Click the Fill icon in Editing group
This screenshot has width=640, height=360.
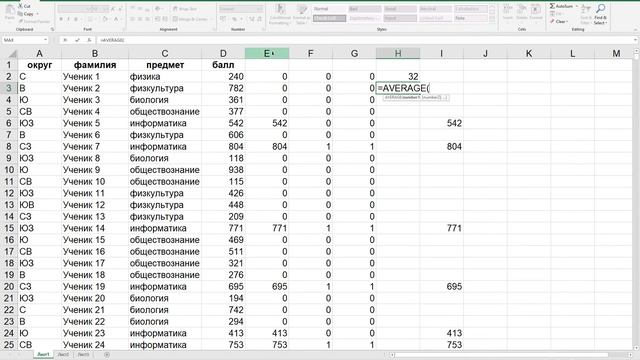tap(552, 14)
